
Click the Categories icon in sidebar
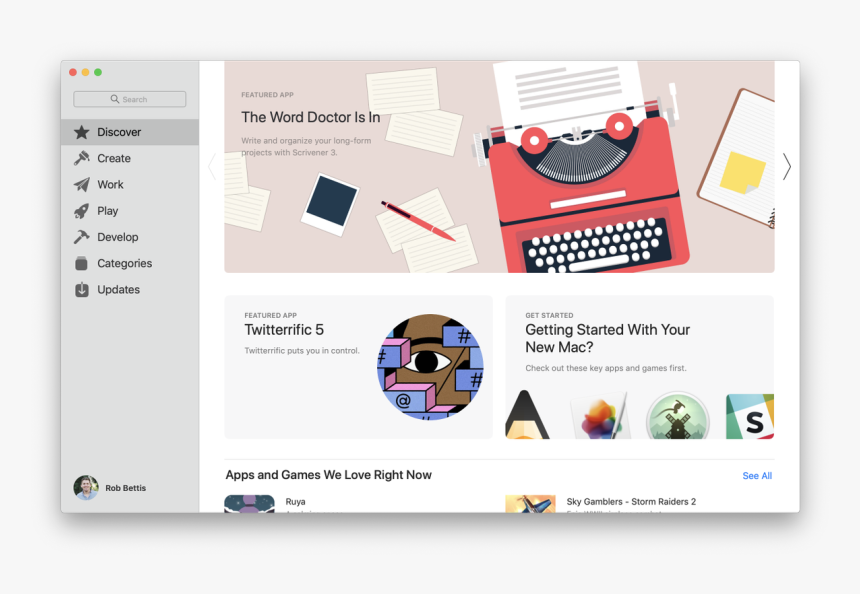(x=81, y=263)
